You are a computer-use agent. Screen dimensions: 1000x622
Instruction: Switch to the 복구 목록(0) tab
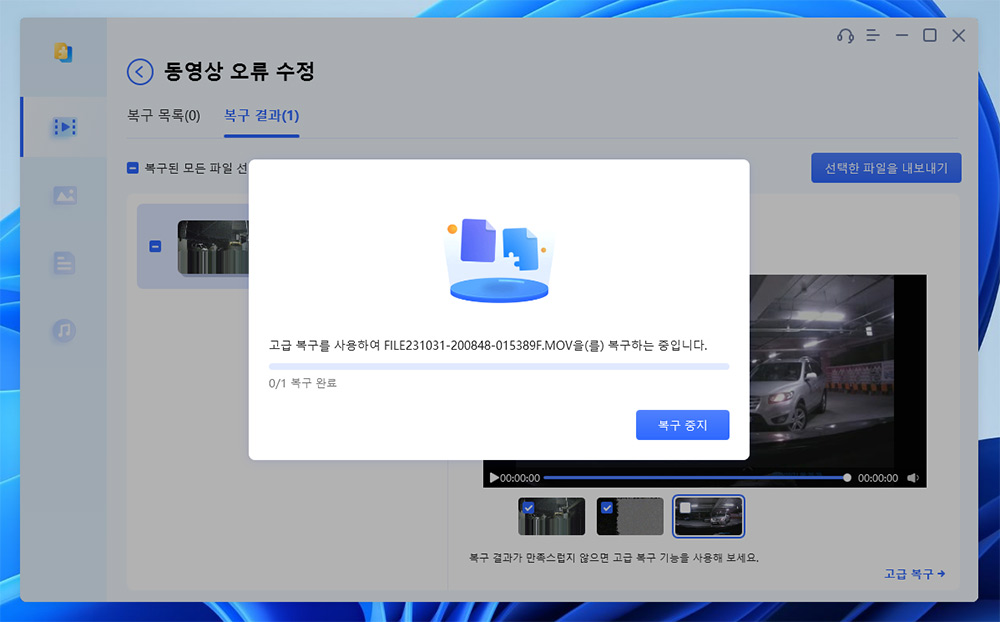point(163,115)
